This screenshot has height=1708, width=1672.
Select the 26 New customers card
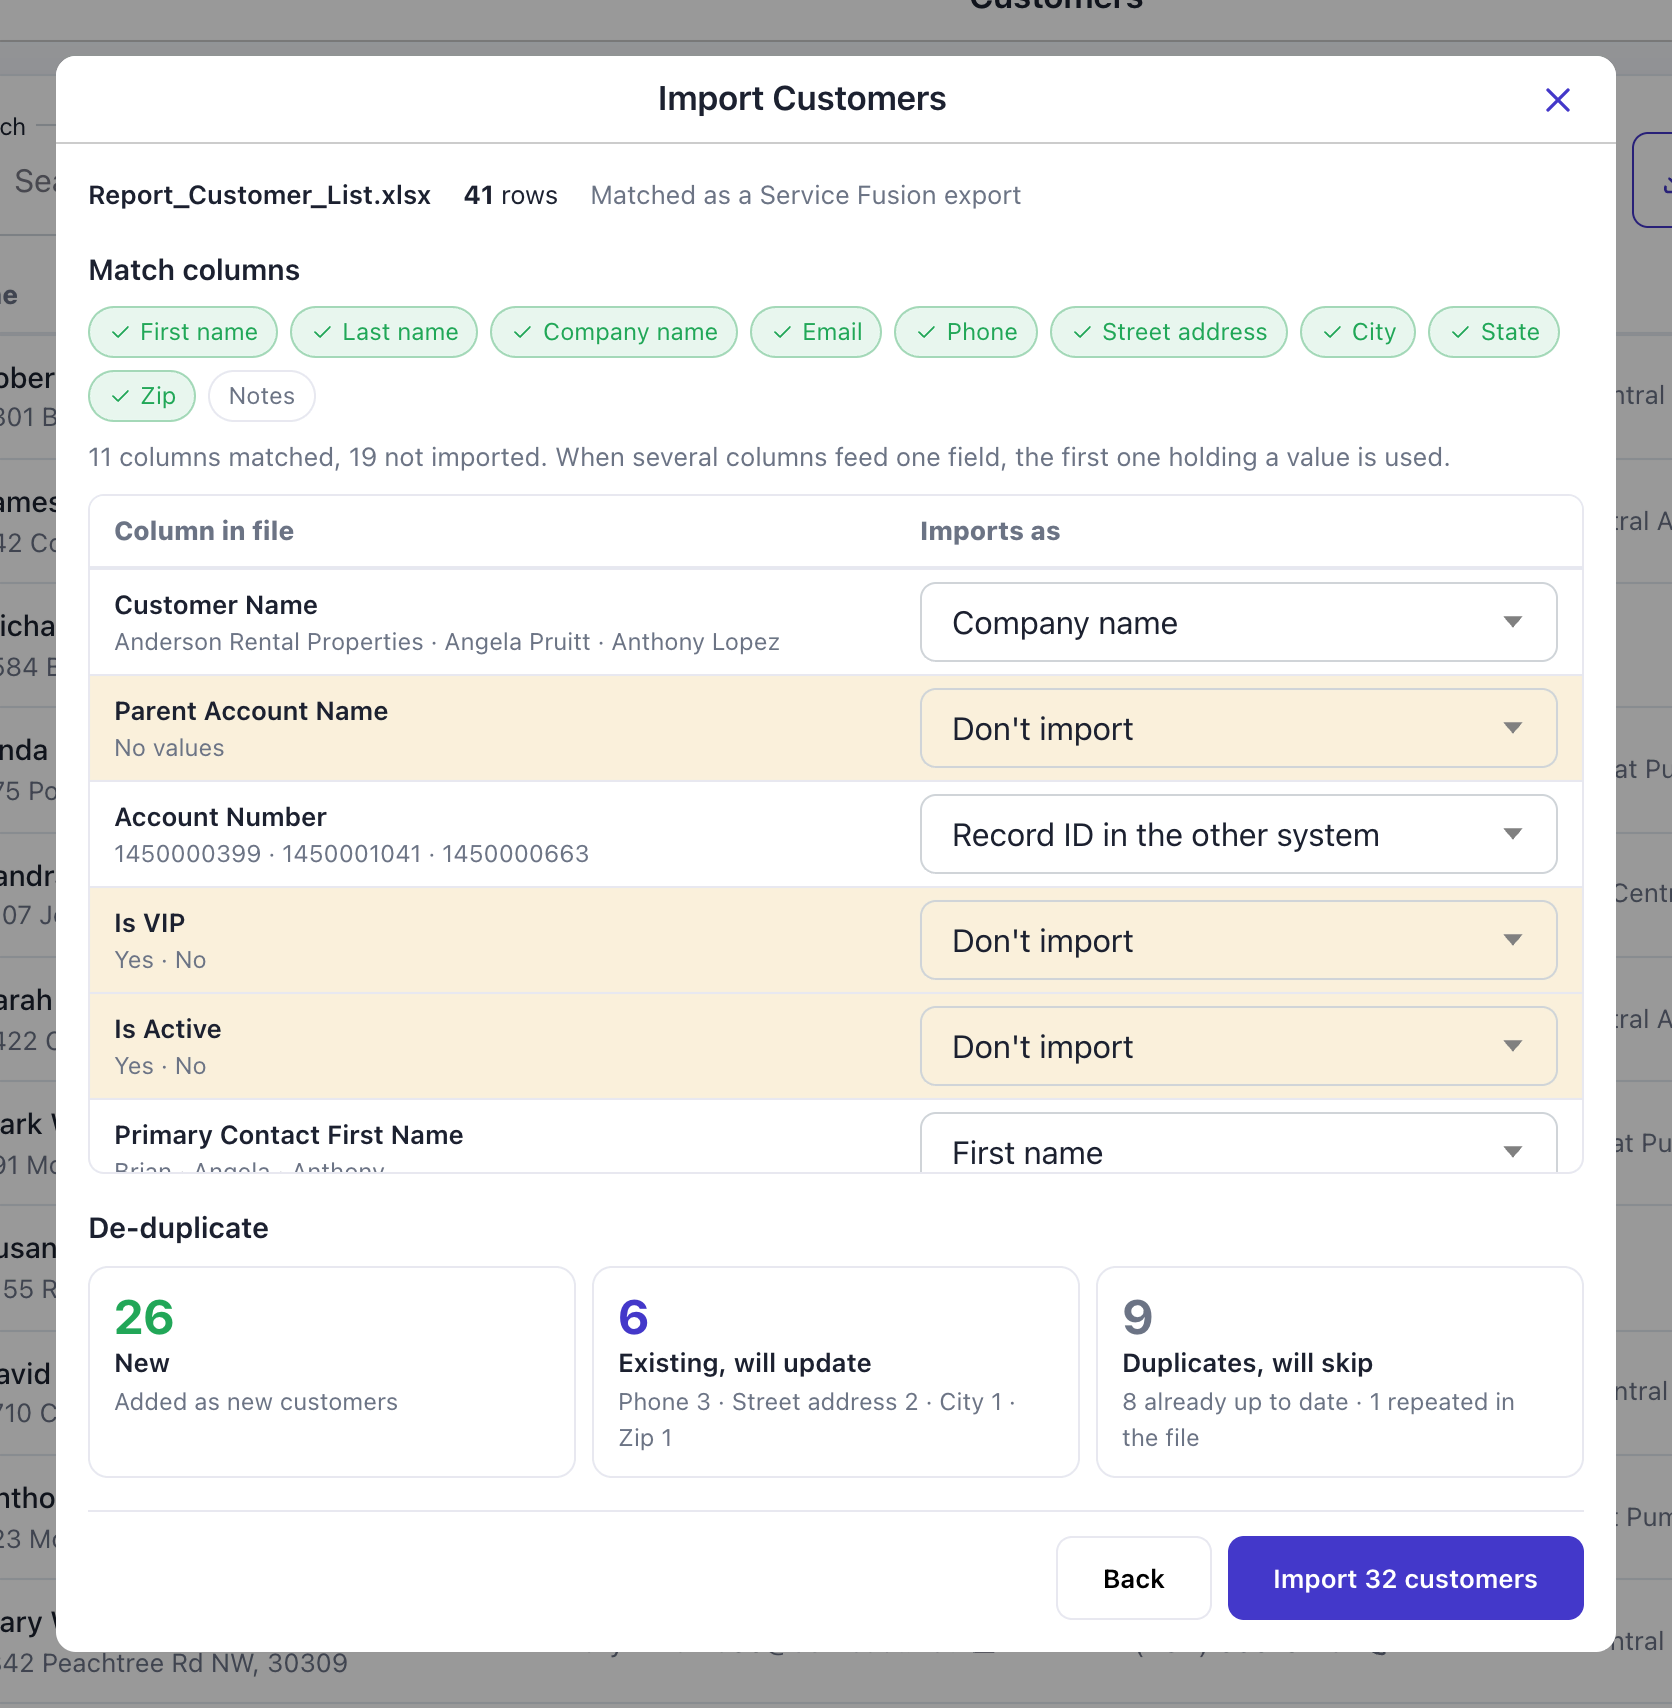[x=332, y=1372]
